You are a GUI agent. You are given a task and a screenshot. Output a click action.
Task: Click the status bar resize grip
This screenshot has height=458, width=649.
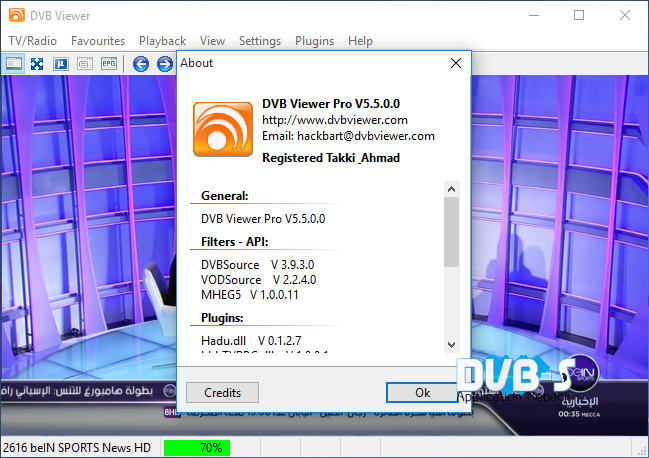coord(642,451)
